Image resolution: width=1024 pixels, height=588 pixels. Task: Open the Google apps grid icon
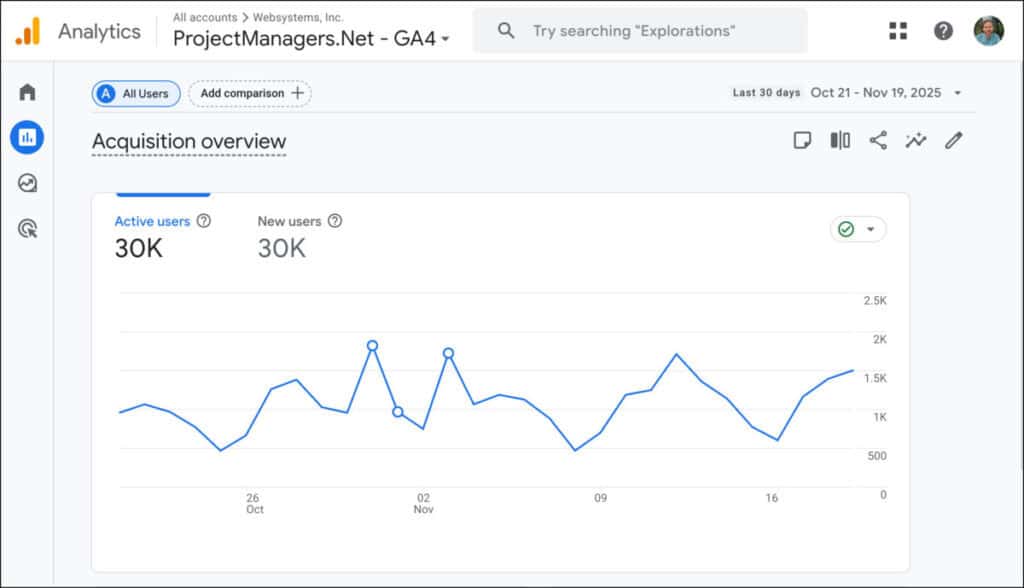pyautogui.click(x=898, y=31)
